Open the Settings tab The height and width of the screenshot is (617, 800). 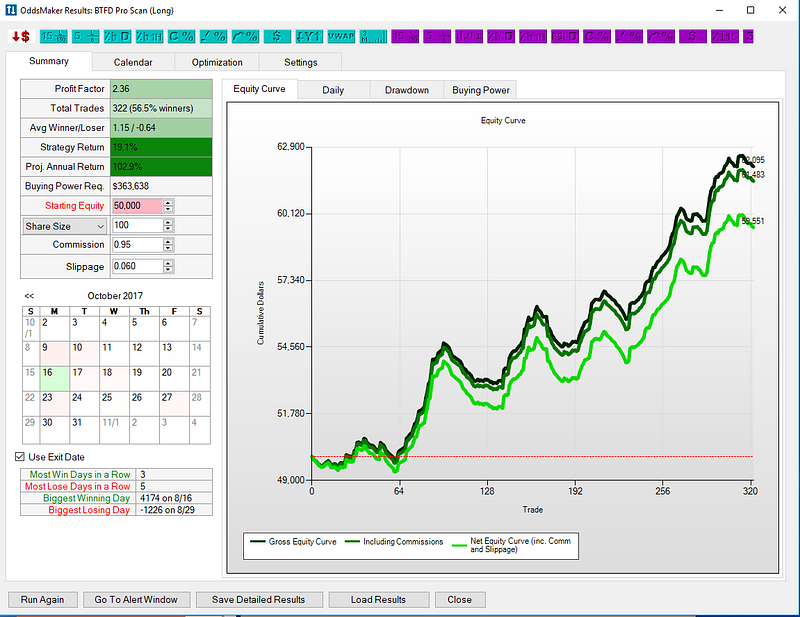[301, 62]
